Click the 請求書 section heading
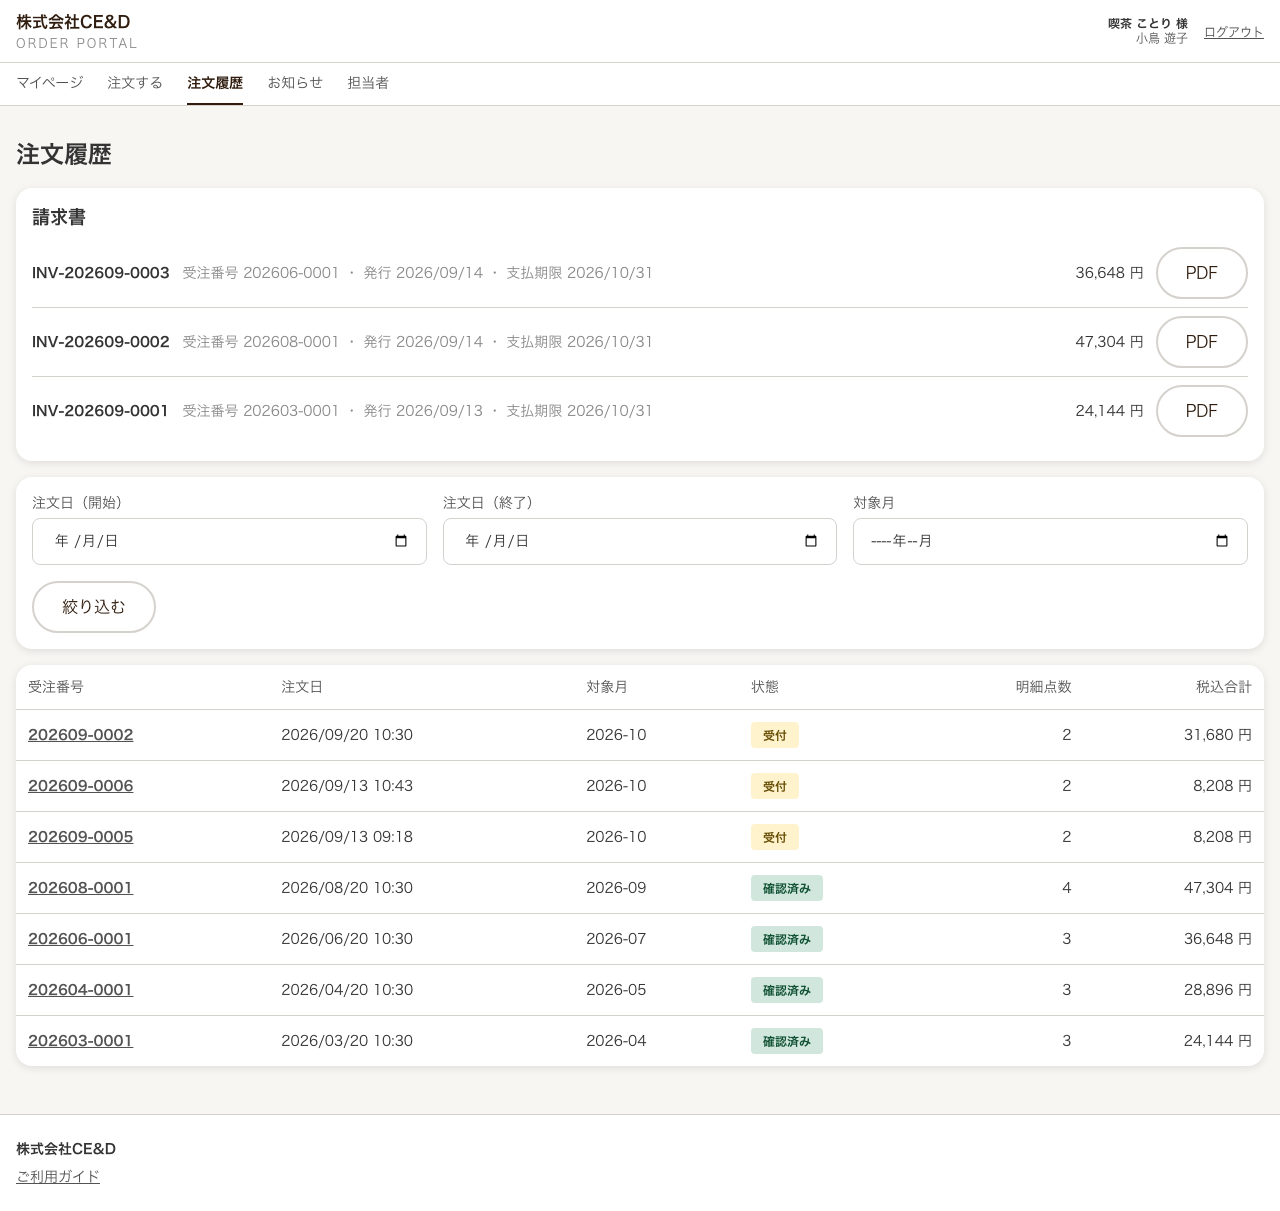This screenshot has height=1211, width=1280. pyautogui.click(x=59, y=217)
